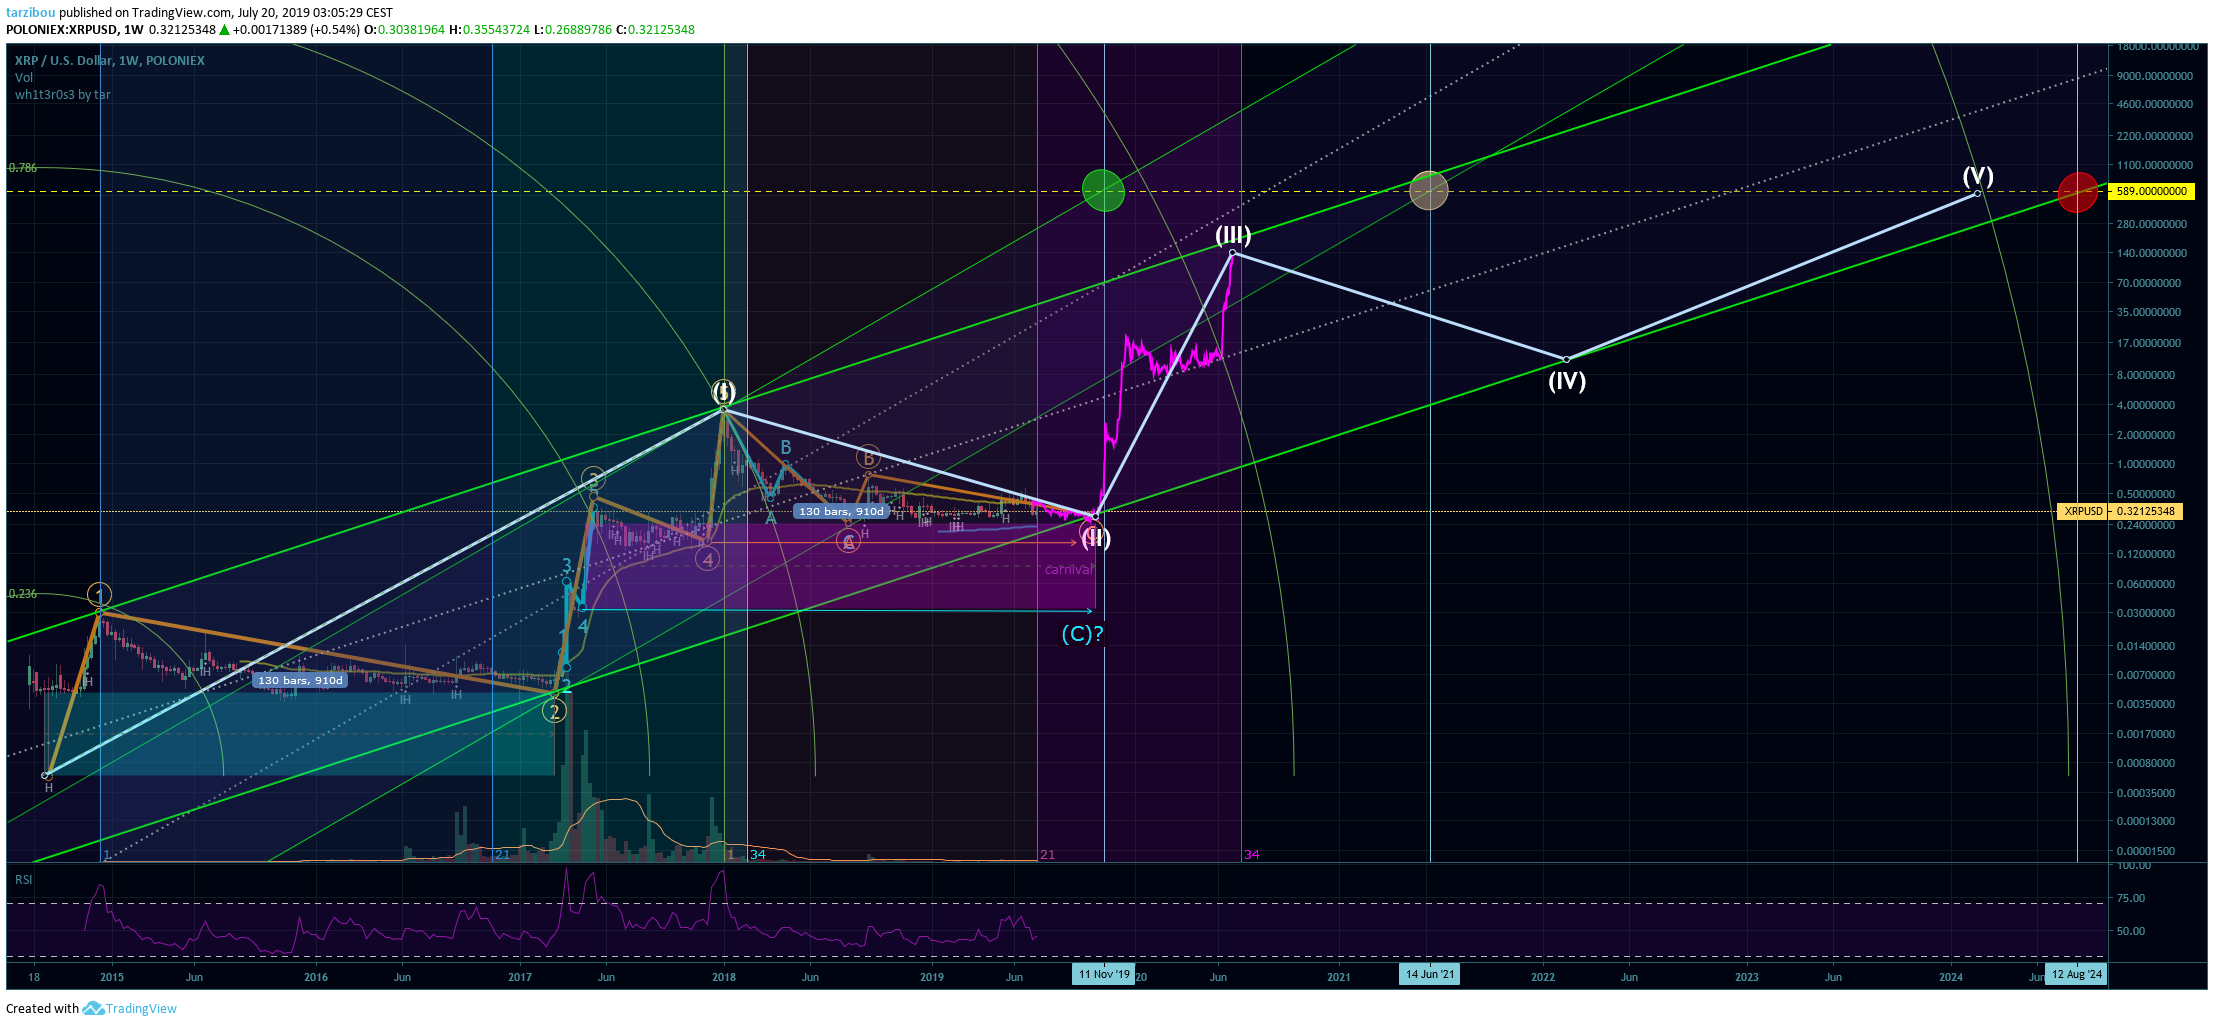
Task: Click the Vol indicator title
Action: pyautogui.click(x=24, y=77)
